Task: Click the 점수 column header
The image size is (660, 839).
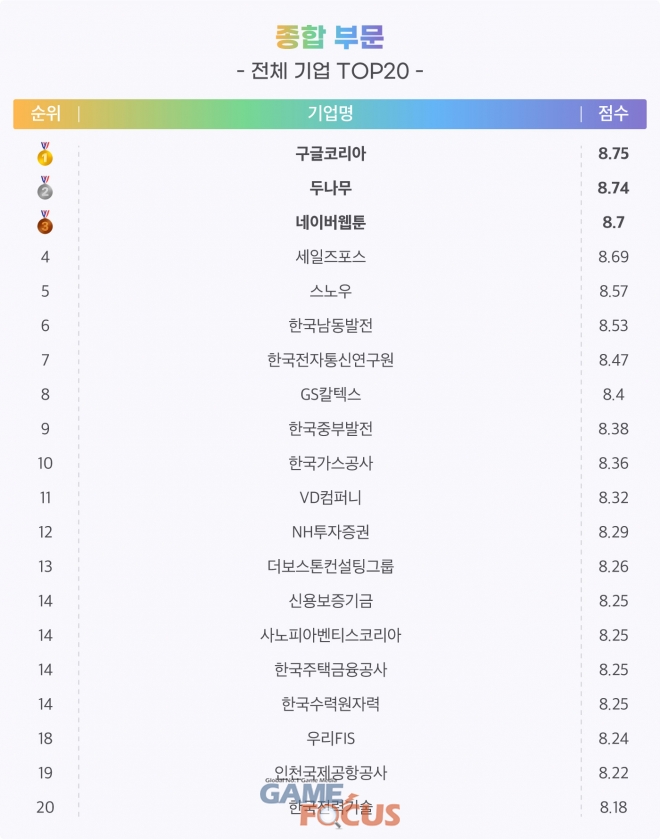Action: pyautogui.click(x=613, y=114)
